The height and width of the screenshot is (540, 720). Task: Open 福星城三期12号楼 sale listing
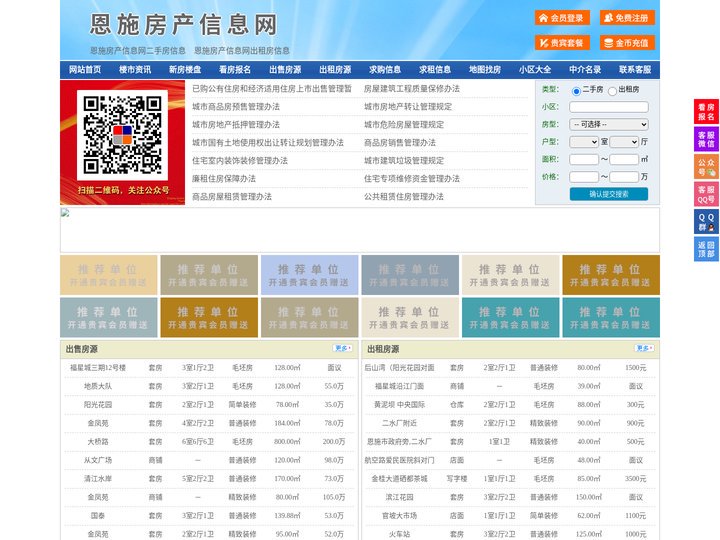(x=98, y=368)
